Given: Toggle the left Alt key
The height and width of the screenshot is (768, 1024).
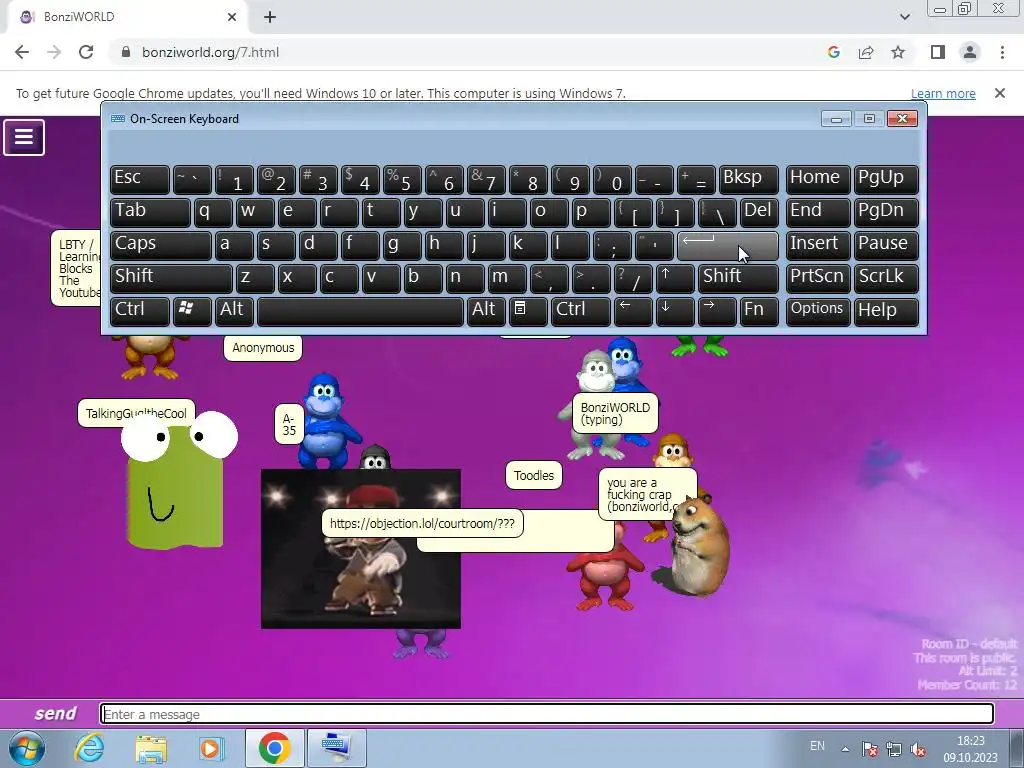Looking at the screenshot, I should [234, 311].
